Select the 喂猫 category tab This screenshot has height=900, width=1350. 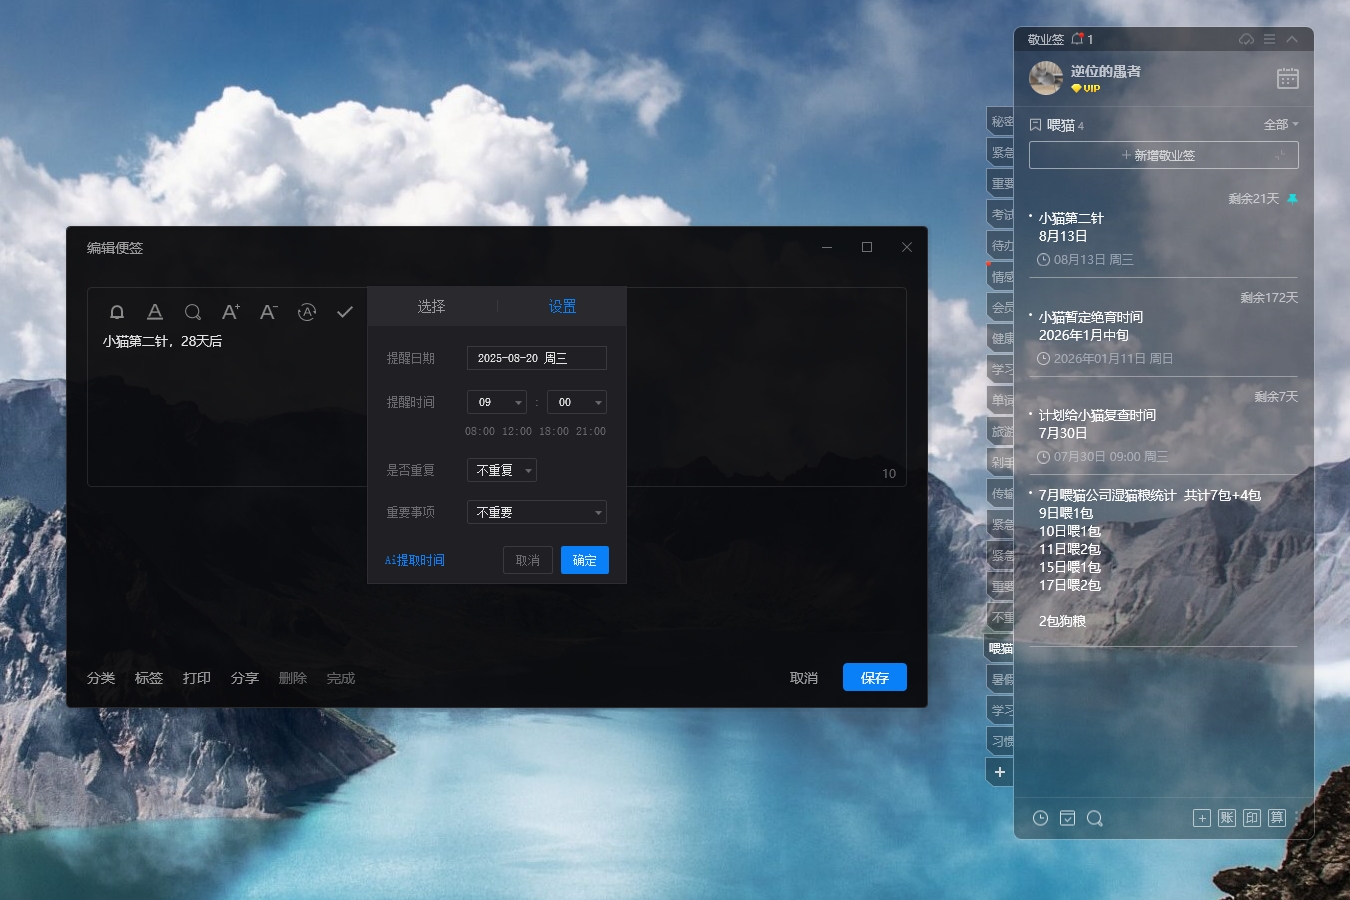(1001, 649)
